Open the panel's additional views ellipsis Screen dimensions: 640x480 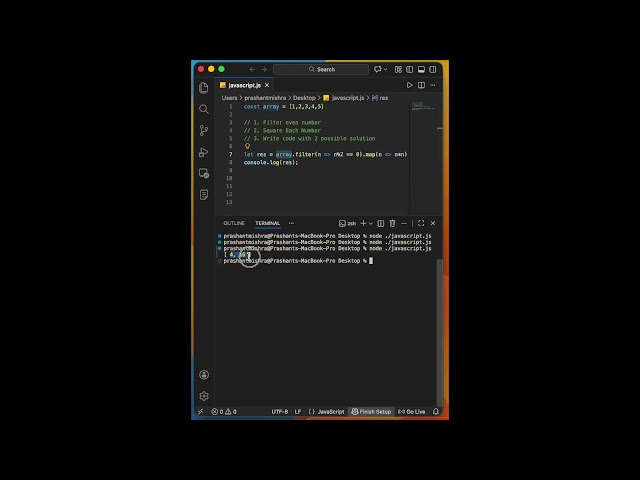[291, 223]
